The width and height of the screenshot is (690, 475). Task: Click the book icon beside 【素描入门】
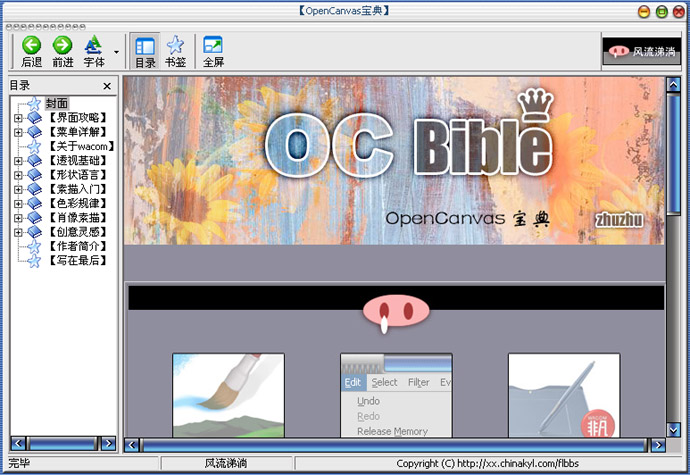[34, 189]
